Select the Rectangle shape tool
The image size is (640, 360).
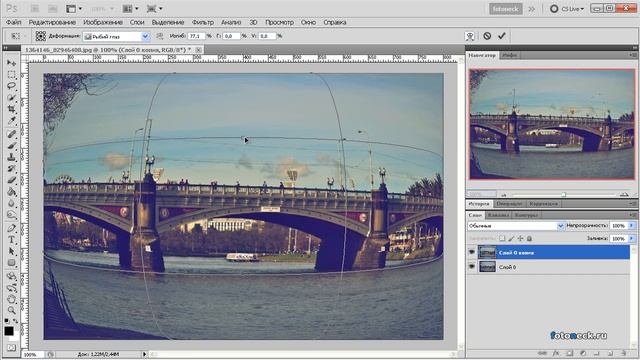click(11, 263)
